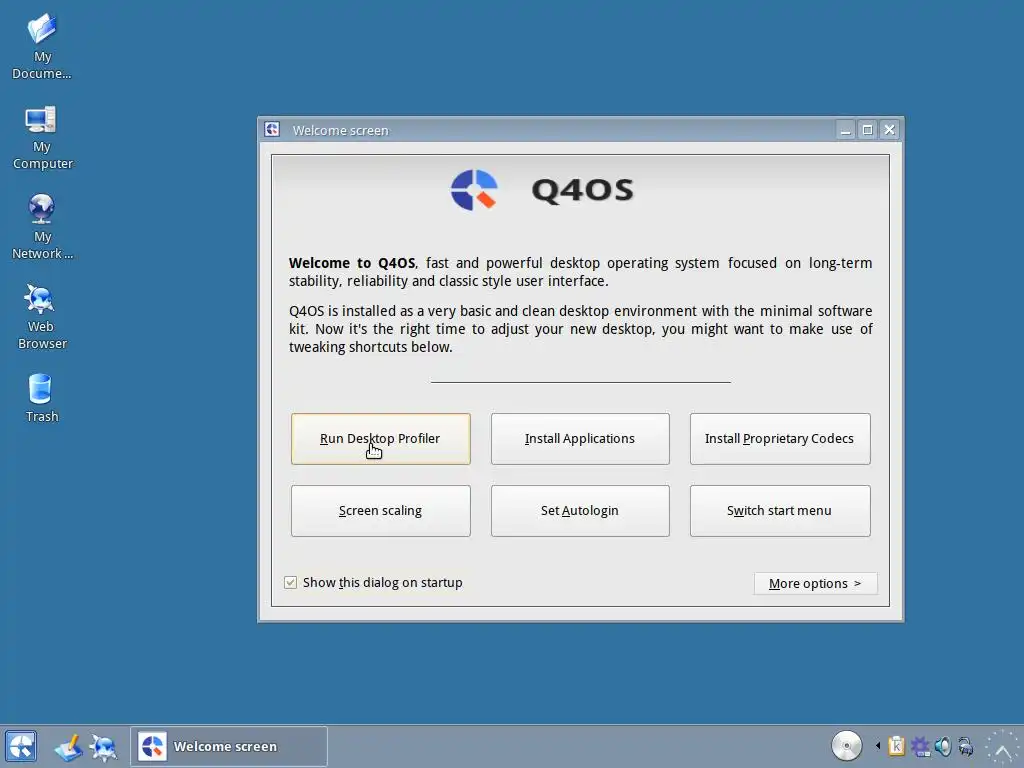Open the My Documents desktop icon
Image resolution: width=1024 pixels, height=768 pixels.
pyautogui.click(x=42, y=46)
